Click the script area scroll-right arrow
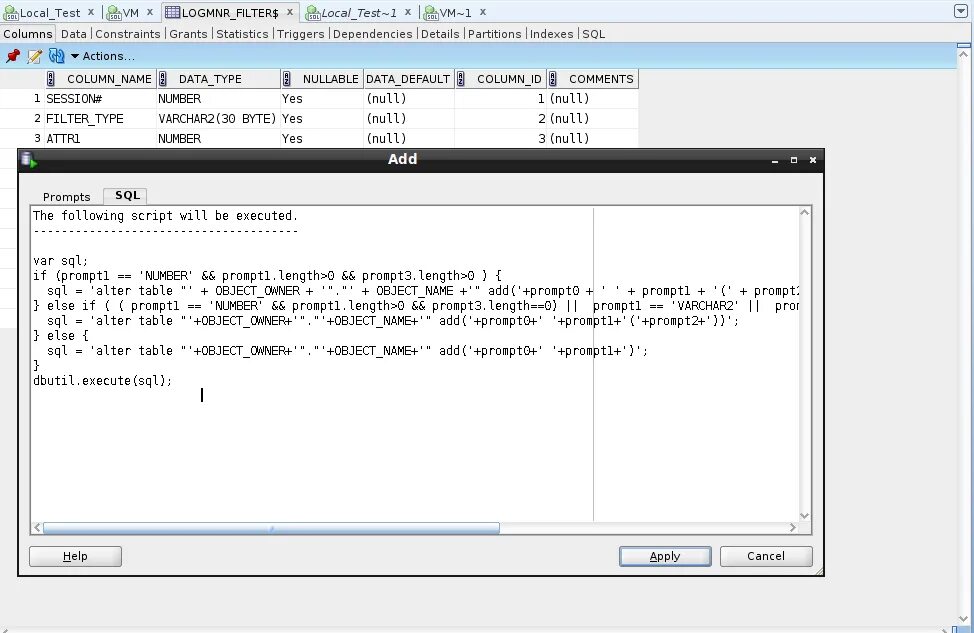Viewport: 974px width, 633px height. [x=793, y=528]
